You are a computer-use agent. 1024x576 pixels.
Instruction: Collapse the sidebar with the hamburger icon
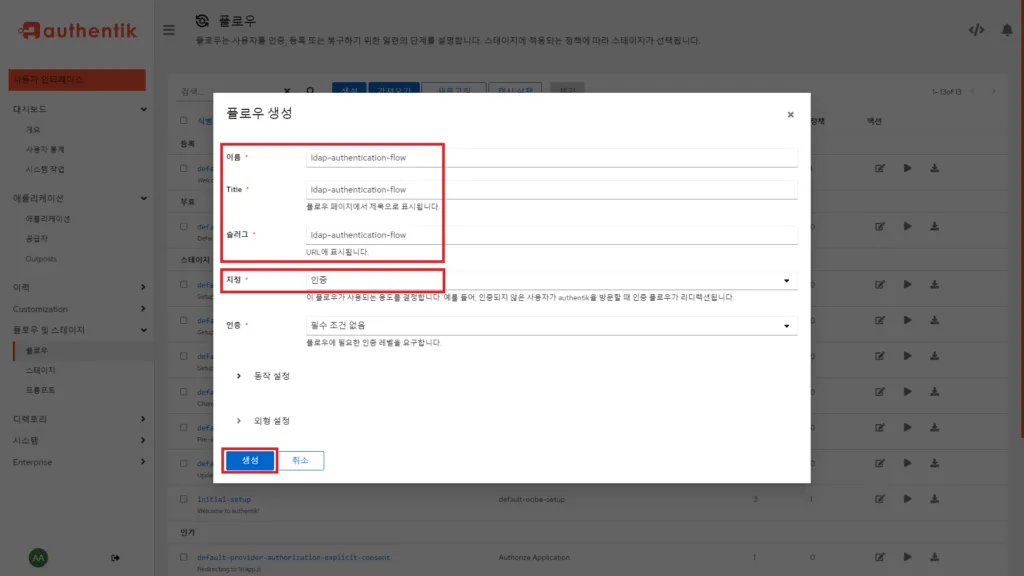169,29
